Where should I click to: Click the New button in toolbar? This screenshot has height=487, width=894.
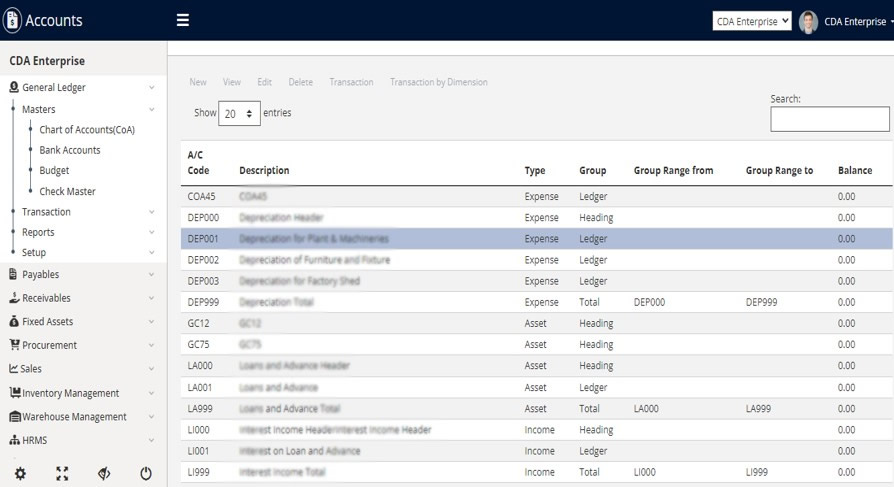click(x=198, y=82)
